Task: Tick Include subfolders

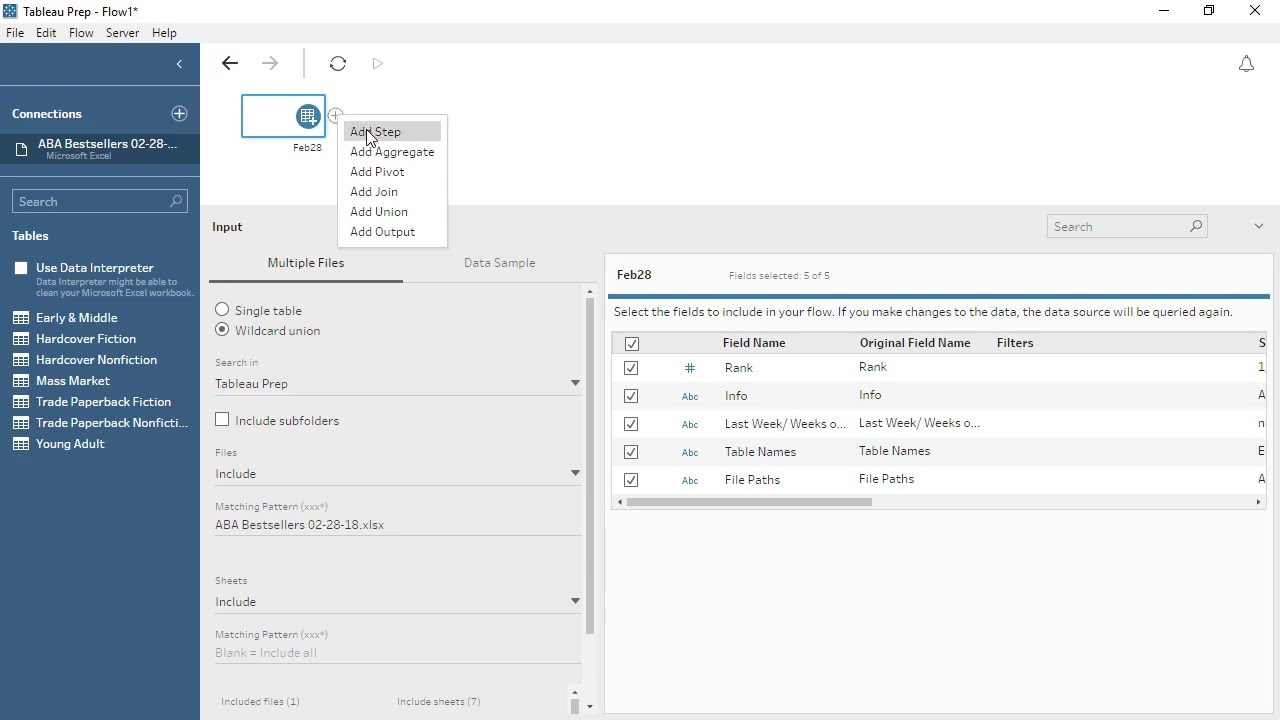Action: 222,420
